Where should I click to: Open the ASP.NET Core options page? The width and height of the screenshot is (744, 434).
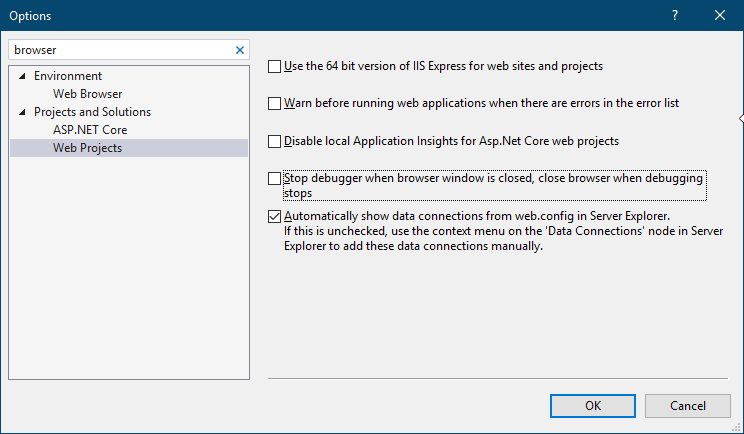(x=90, y=130)
